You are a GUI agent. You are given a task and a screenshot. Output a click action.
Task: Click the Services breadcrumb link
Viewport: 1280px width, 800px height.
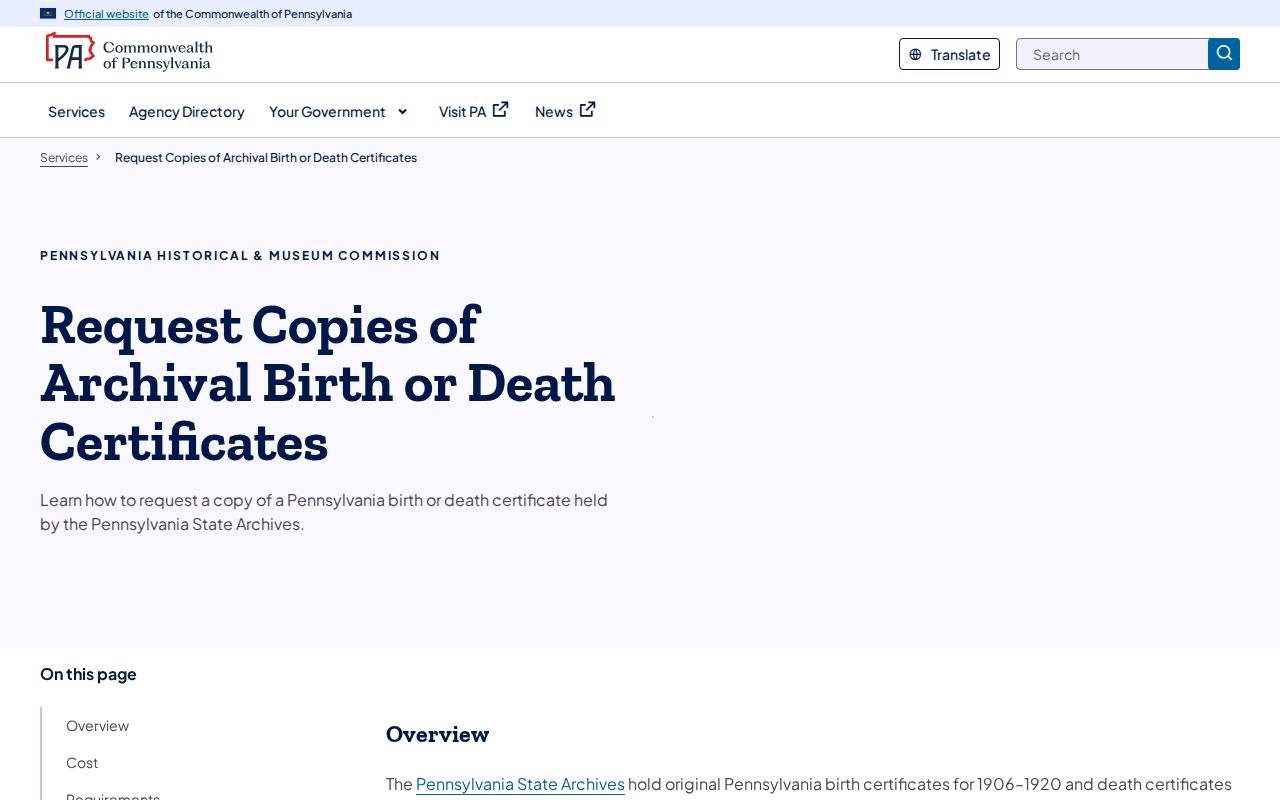click(x=64, y=158)
